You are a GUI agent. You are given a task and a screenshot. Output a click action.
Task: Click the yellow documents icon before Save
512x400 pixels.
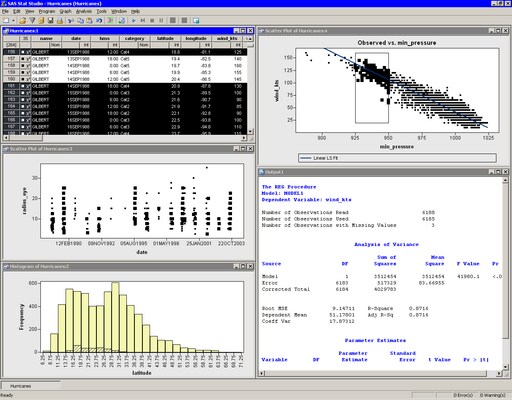41,21
